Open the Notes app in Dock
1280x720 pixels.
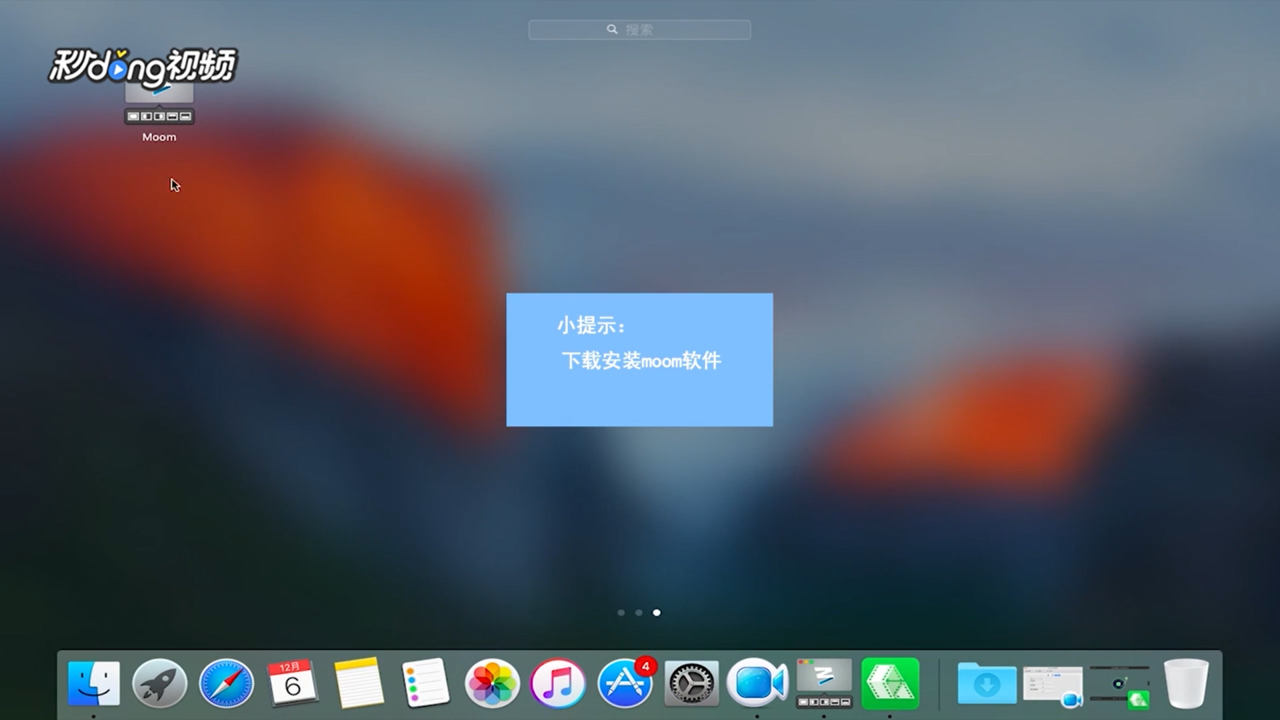359,684
